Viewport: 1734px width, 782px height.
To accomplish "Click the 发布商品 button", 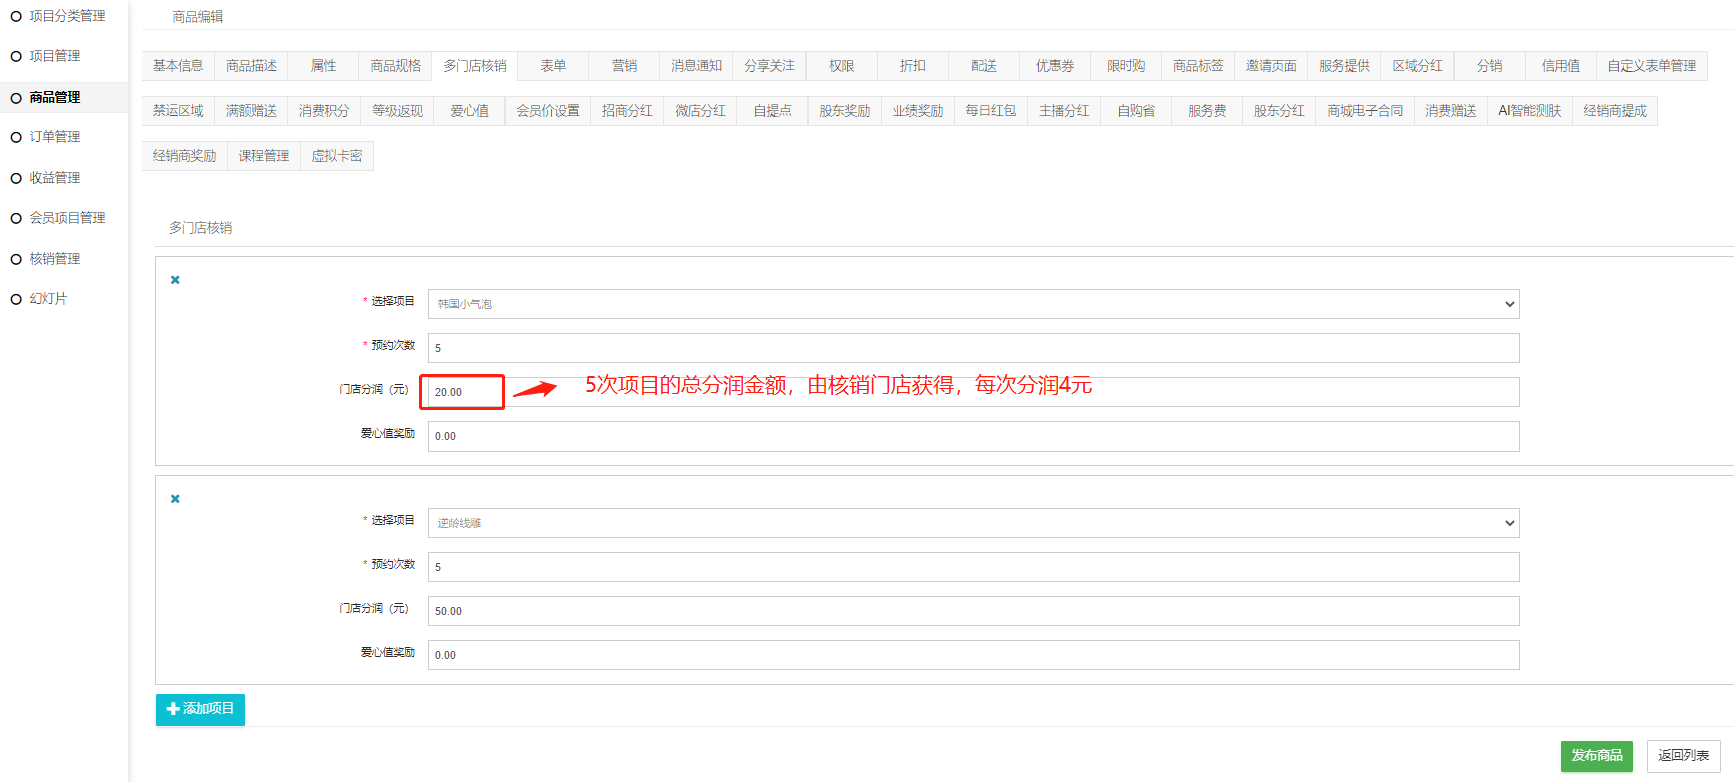I will click(x=1596, y=756).
